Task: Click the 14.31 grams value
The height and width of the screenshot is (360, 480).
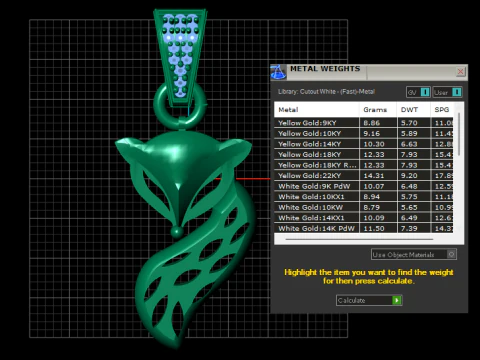Action: pos(374,176)
